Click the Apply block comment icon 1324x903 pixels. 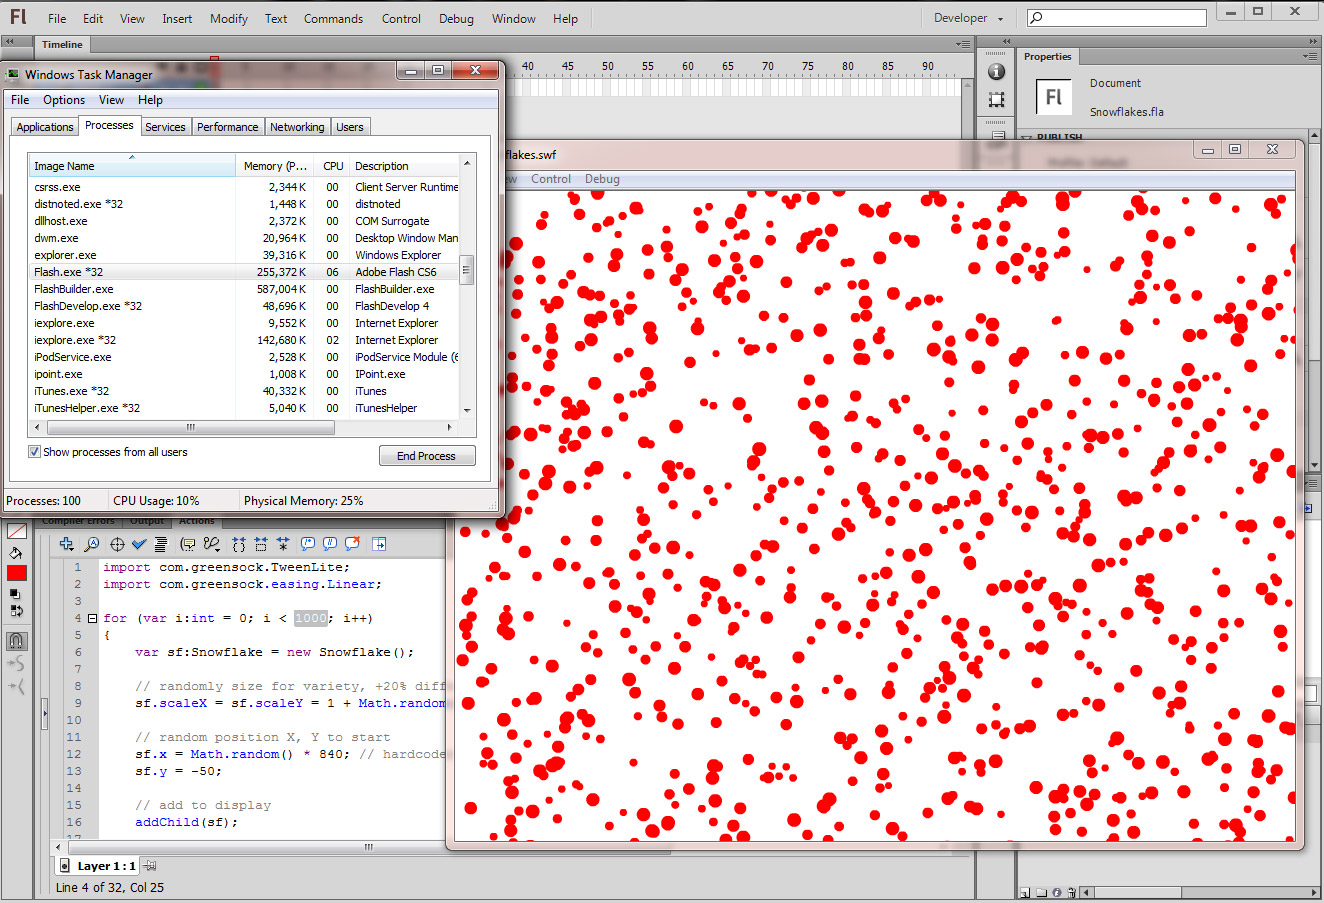click(307, 544)
